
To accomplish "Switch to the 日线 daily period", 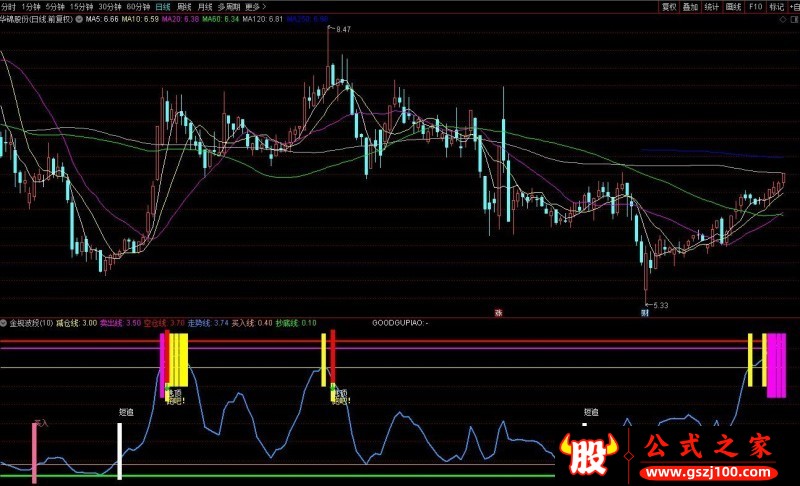I will tap(162, 6).
